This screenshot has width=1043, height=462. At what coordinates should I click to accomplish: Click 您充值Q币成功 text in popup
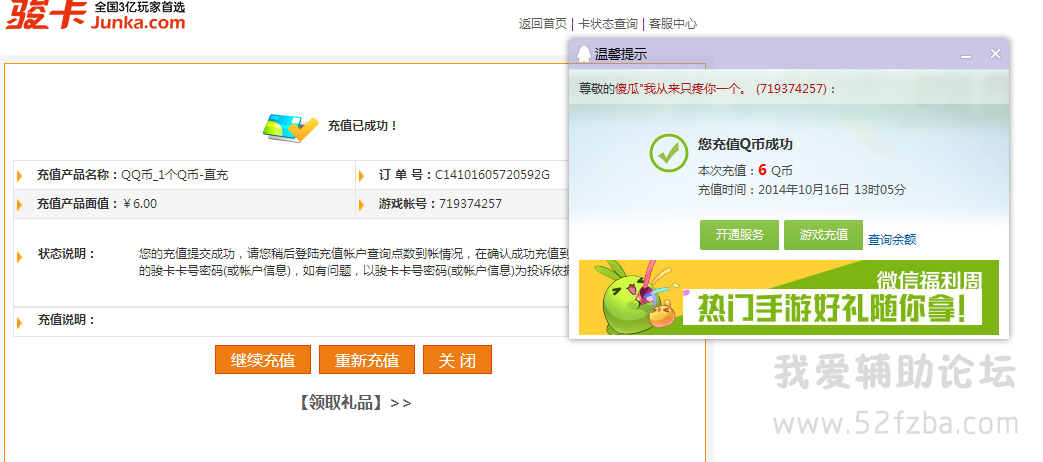[x=745, y=144]
